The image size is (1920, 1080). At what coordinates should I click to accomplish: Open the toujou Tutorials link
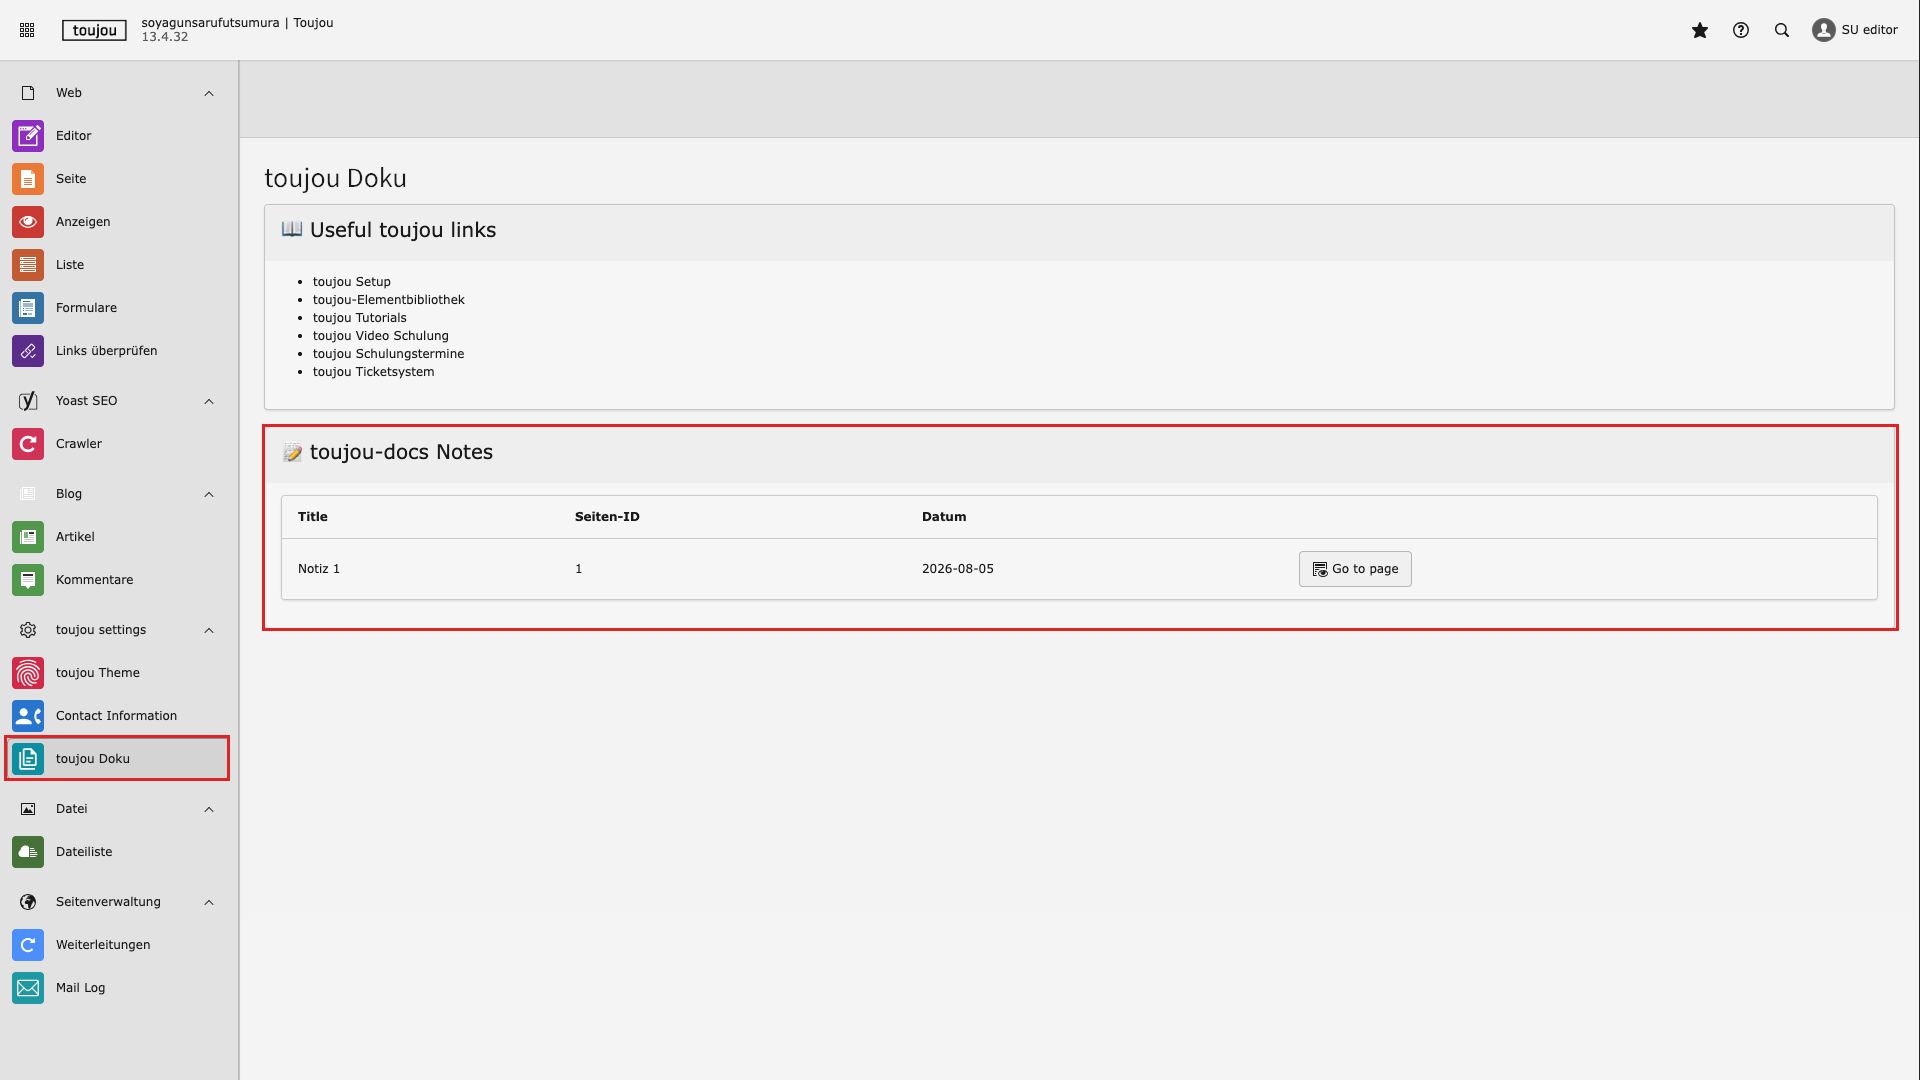click(x=360, y=318)
